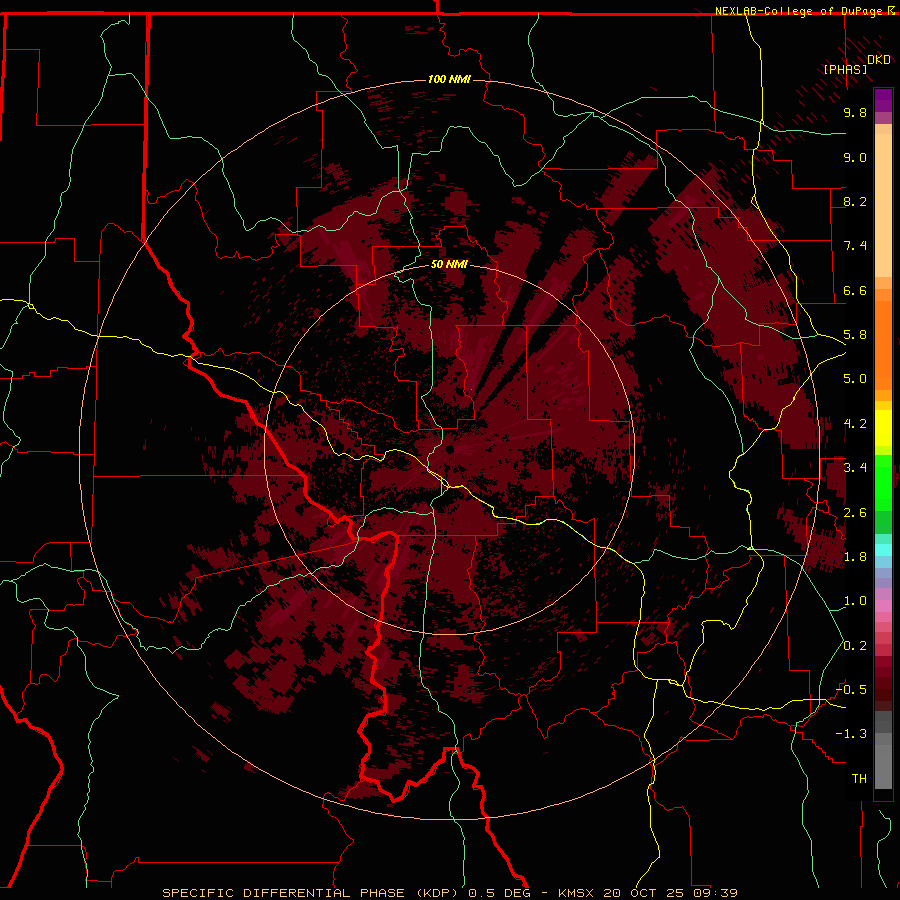Click the 5.0 legend value
Image resolution: width=900 pixels, height=900 pixels.
point(855,379)
